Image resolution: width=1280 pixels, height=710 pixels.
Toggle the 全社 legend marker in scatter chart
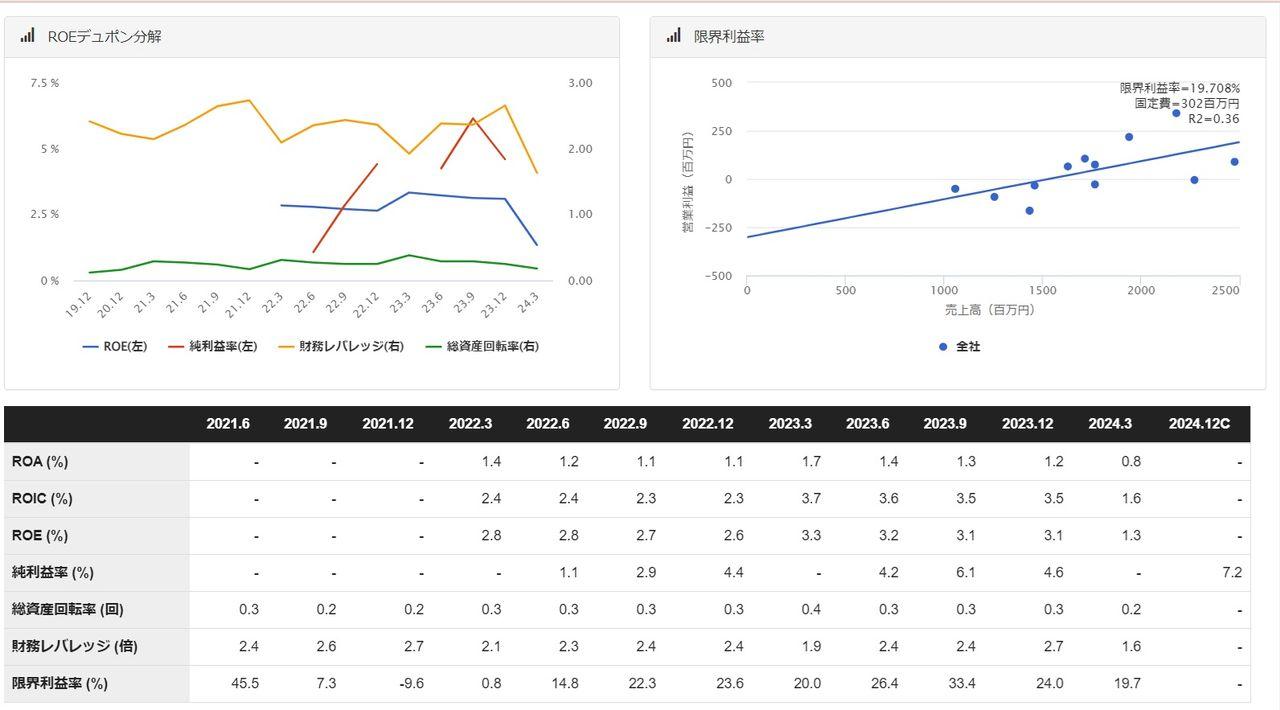point(958,347)
